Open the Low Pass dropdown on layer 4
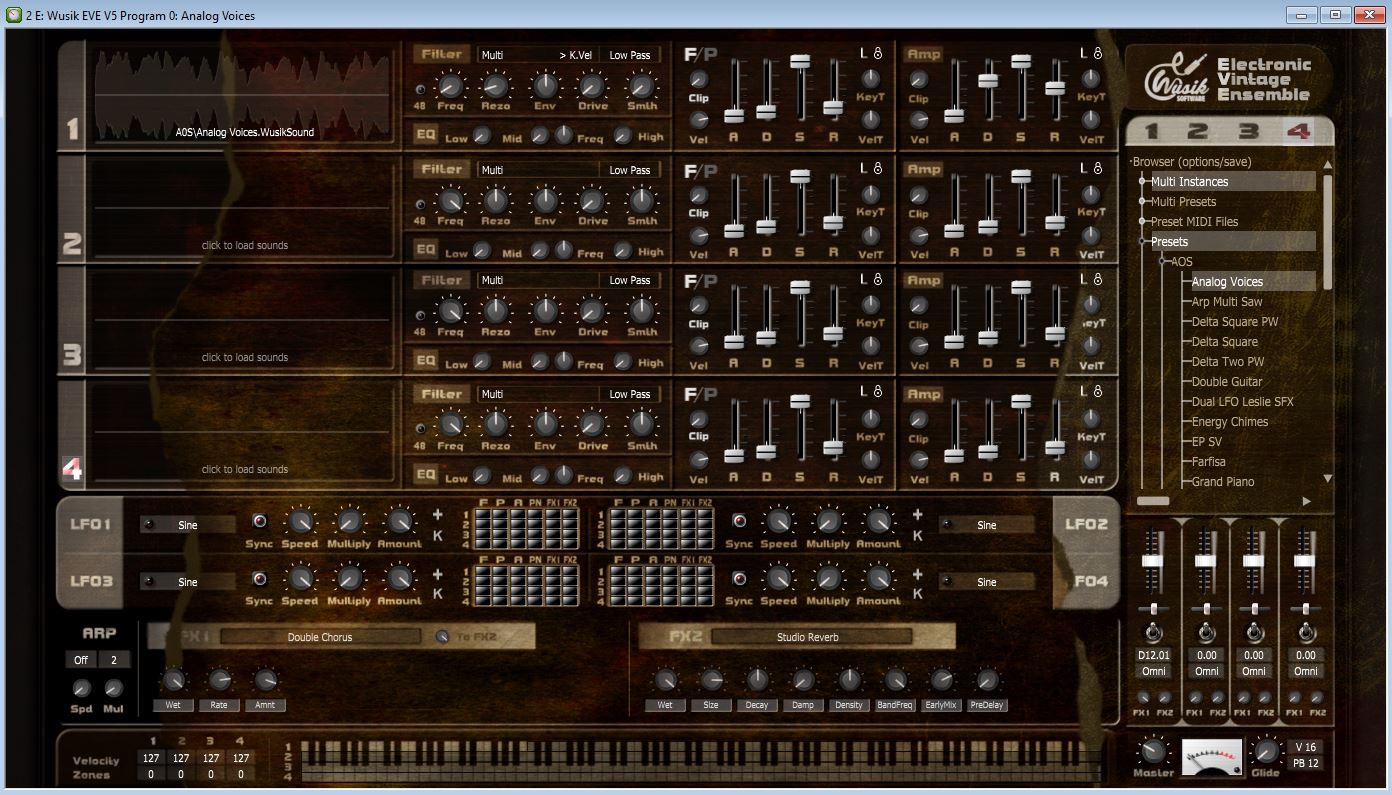 630,394
